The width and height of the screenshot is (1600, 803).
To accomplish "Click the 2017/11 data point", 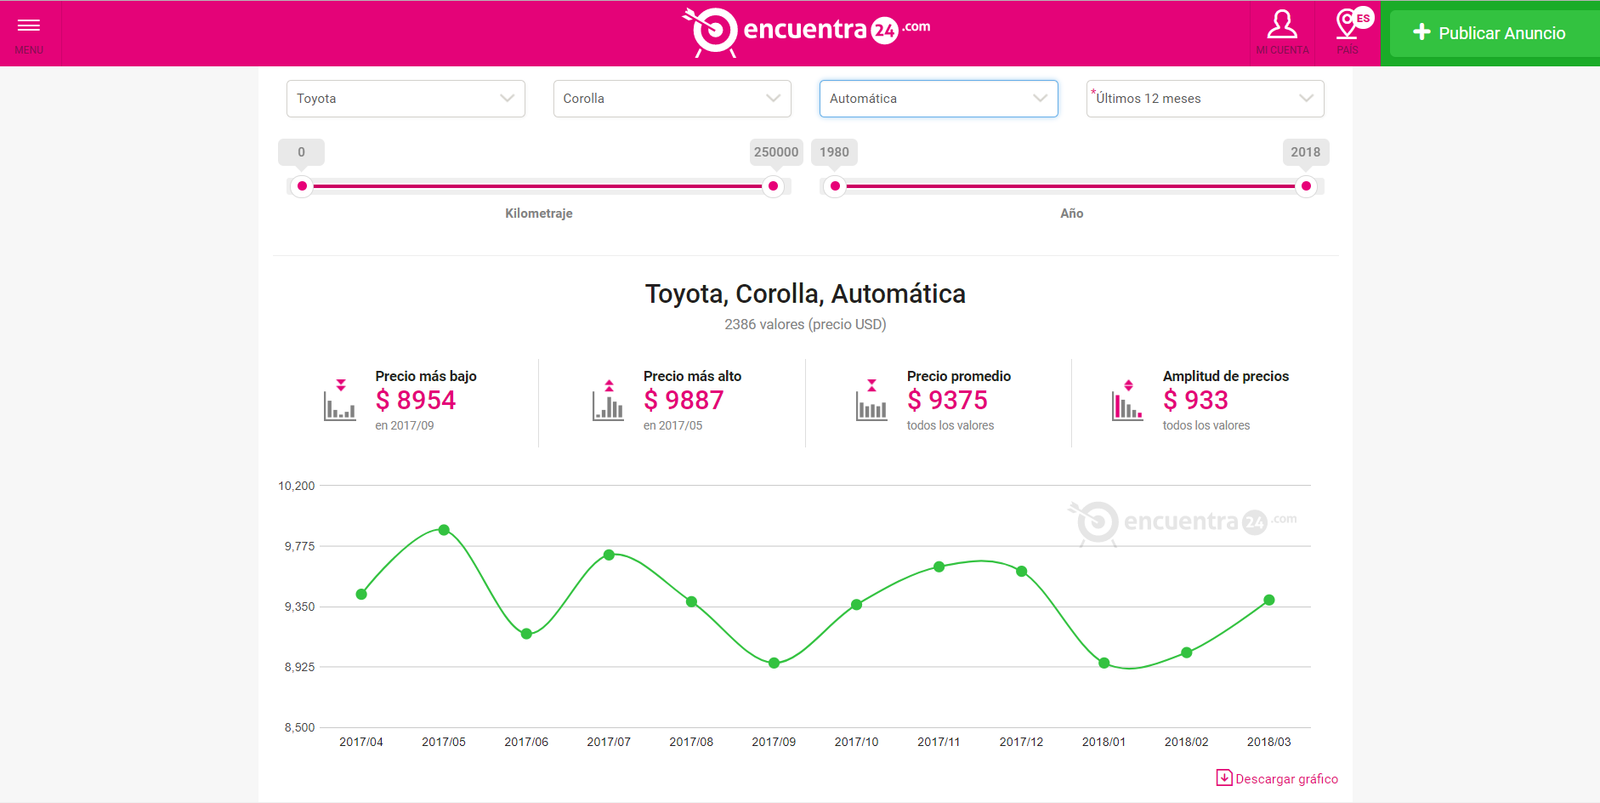I will click(x=939, y=567).
